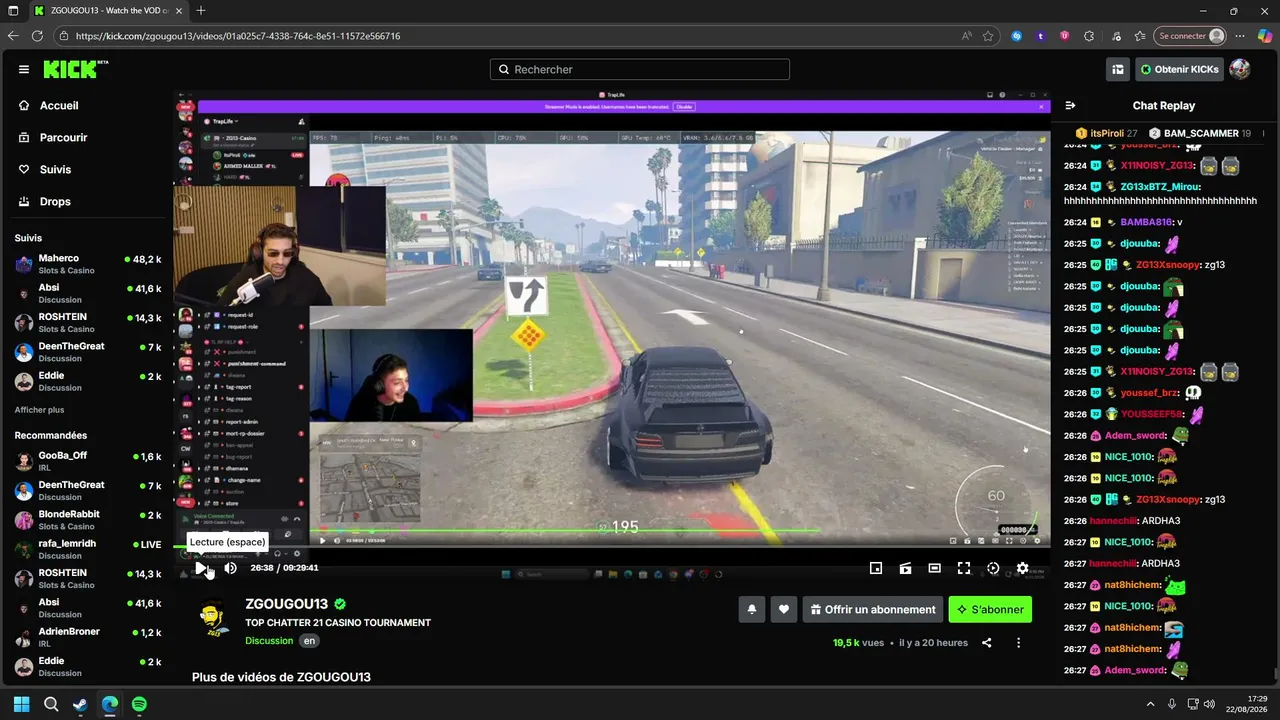Follow ZGOUGOU13 with the heart button

784,609
